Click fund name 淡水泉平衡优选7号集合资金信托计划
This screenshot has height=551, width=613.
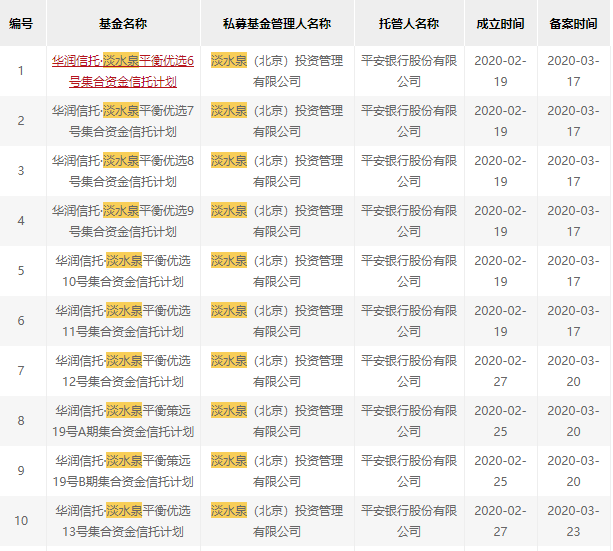(x=123, y=121)
